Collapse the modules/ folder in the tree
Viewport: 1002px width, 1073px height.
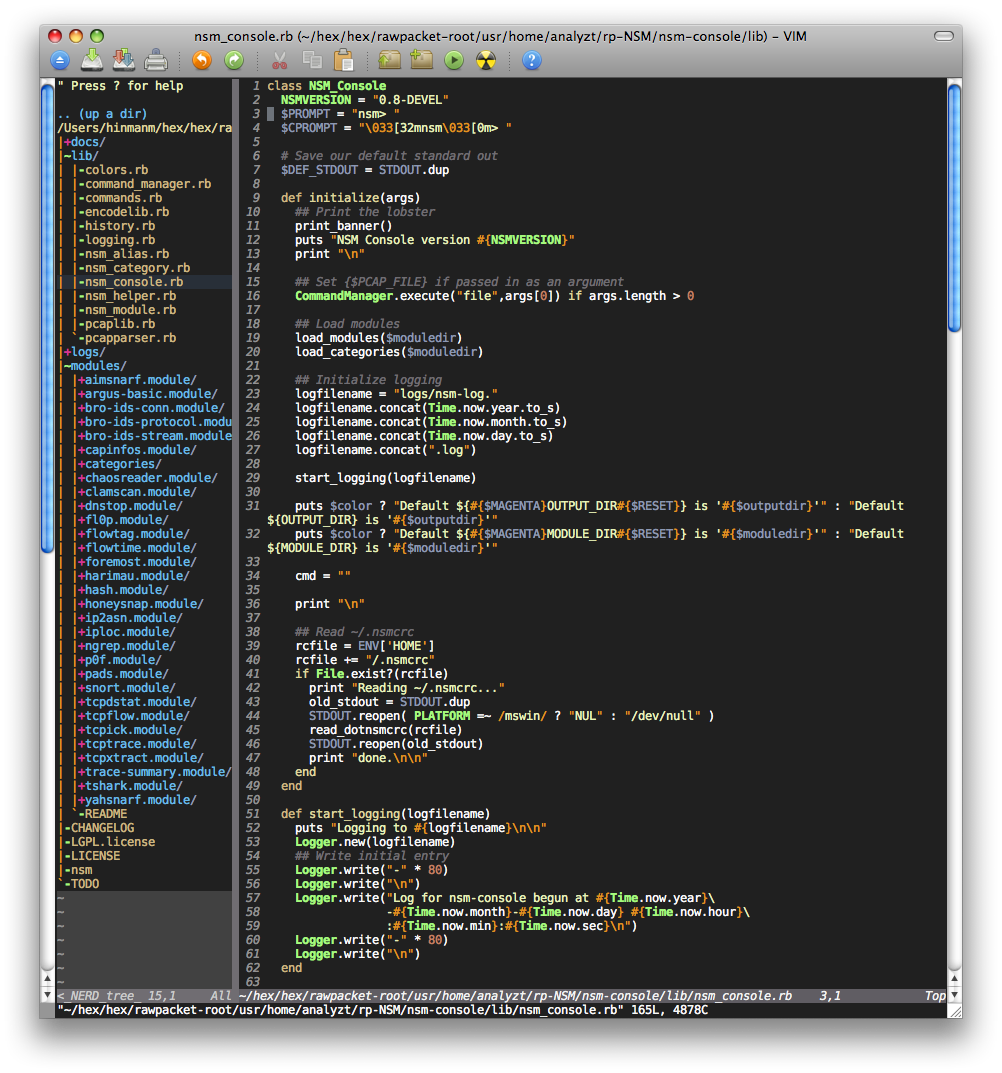tap(95, 366)
